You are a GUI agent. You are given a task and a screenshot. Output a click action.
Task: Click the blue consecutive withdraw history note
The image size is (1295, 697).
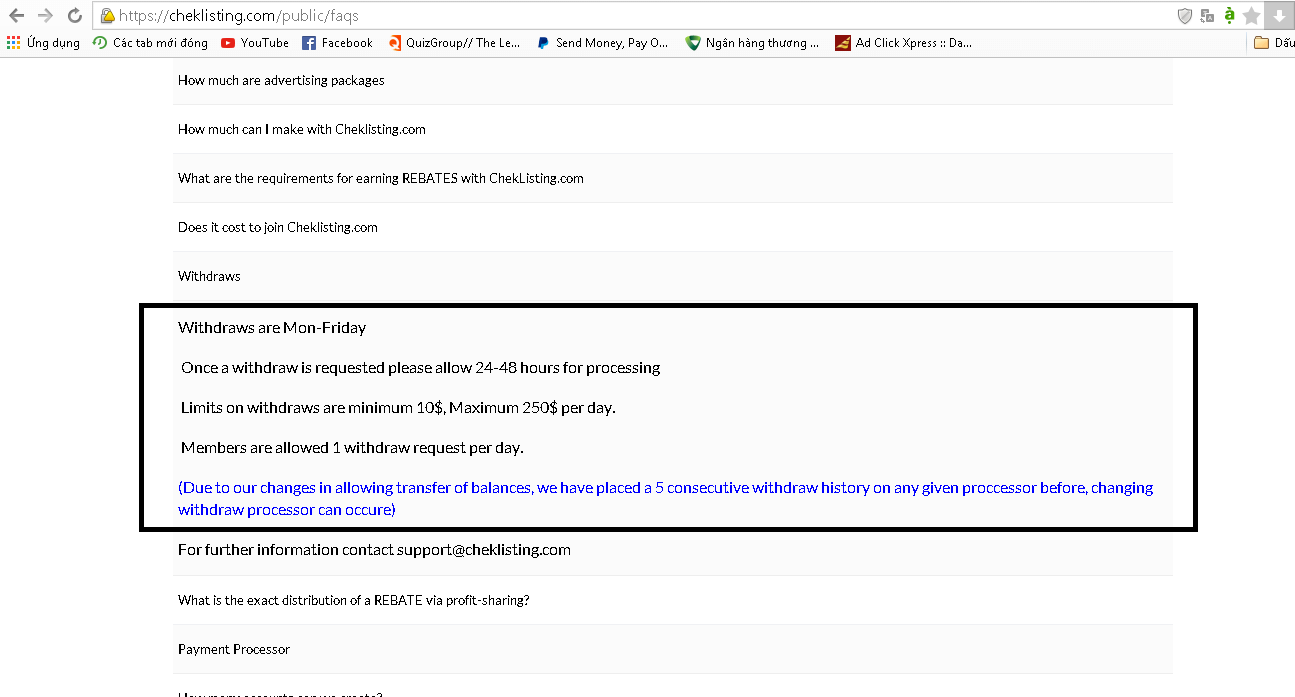665,499
